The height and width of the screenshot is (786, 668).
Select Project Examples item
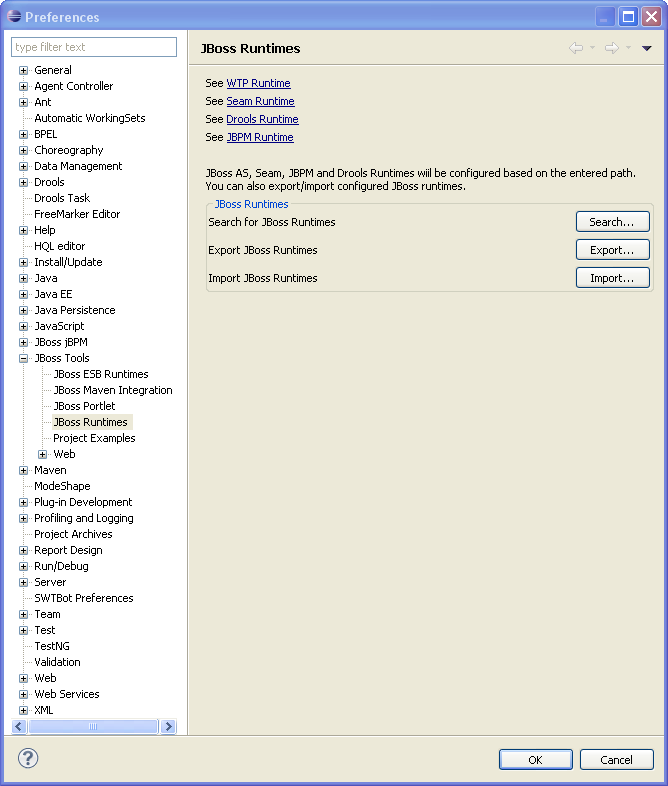point(94,438)
